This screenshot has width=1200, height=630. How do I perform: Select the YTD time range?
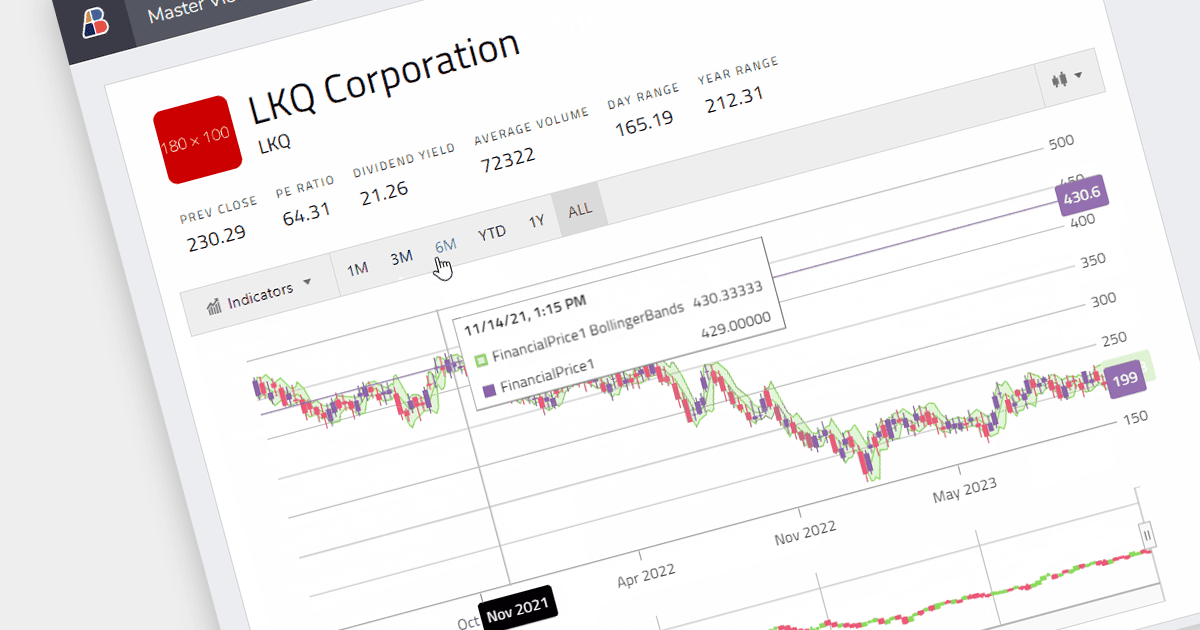[491, 233]
